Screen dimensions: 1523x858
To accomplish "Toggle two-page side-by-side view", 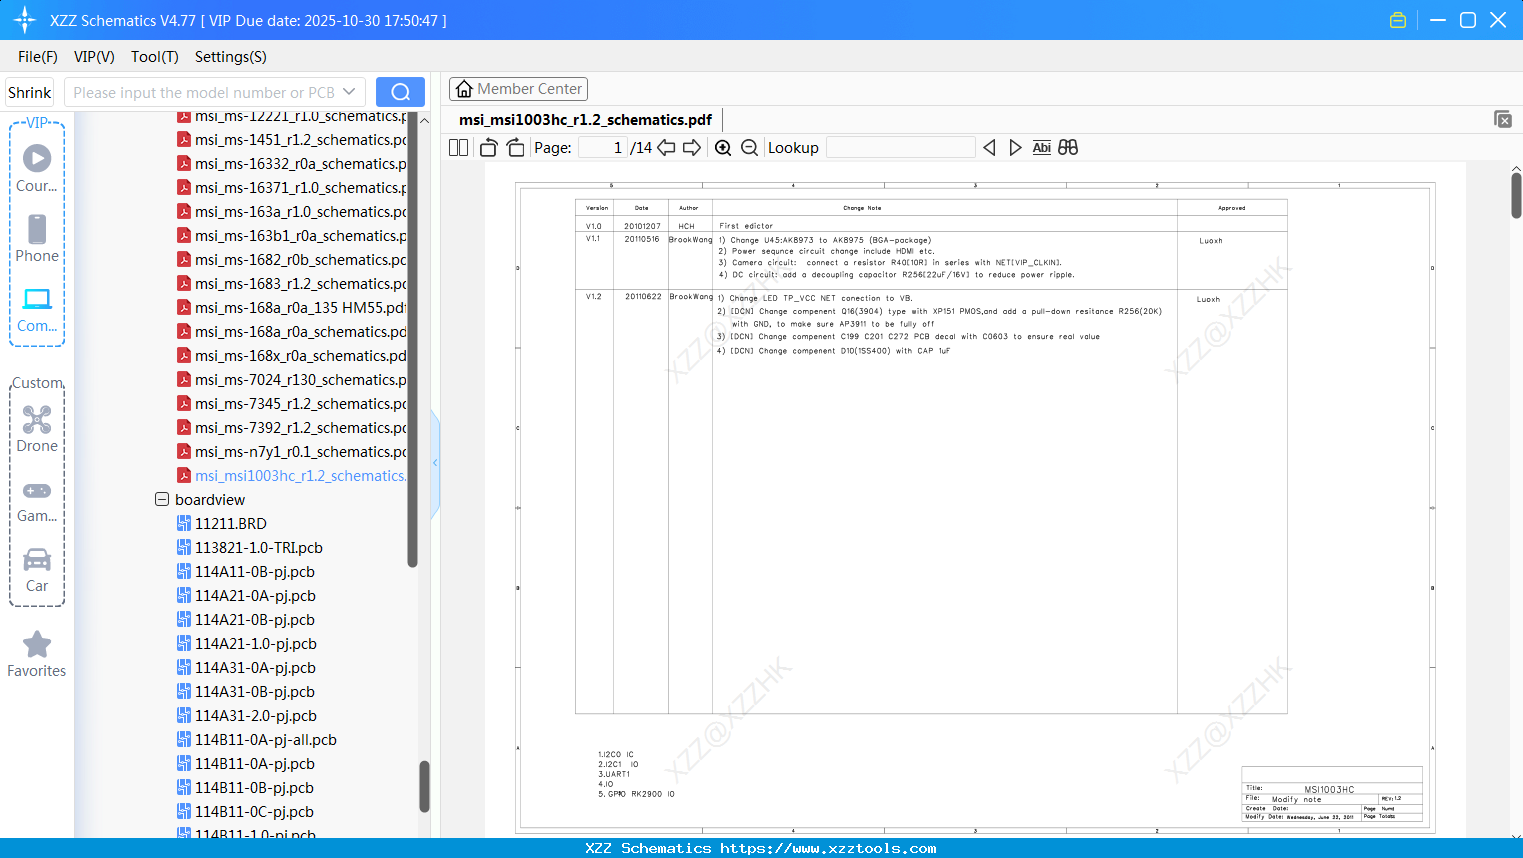I will point(459,148).
